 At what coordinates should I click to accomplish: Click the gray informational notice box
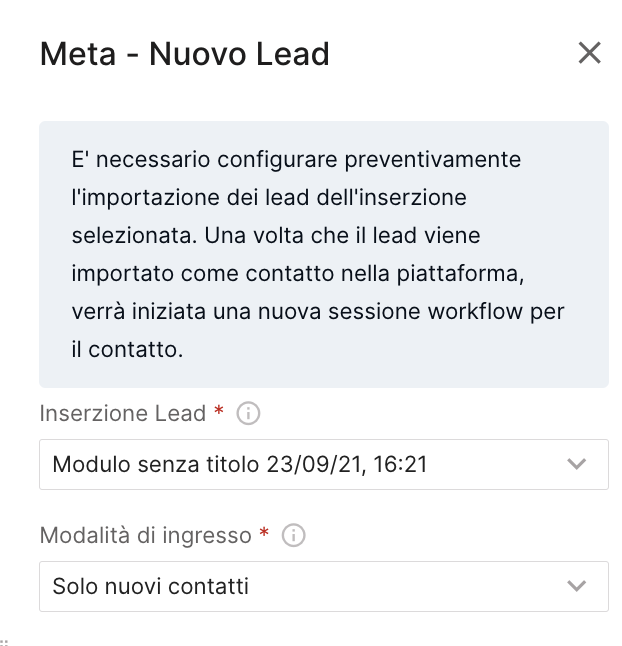point(324,254)
